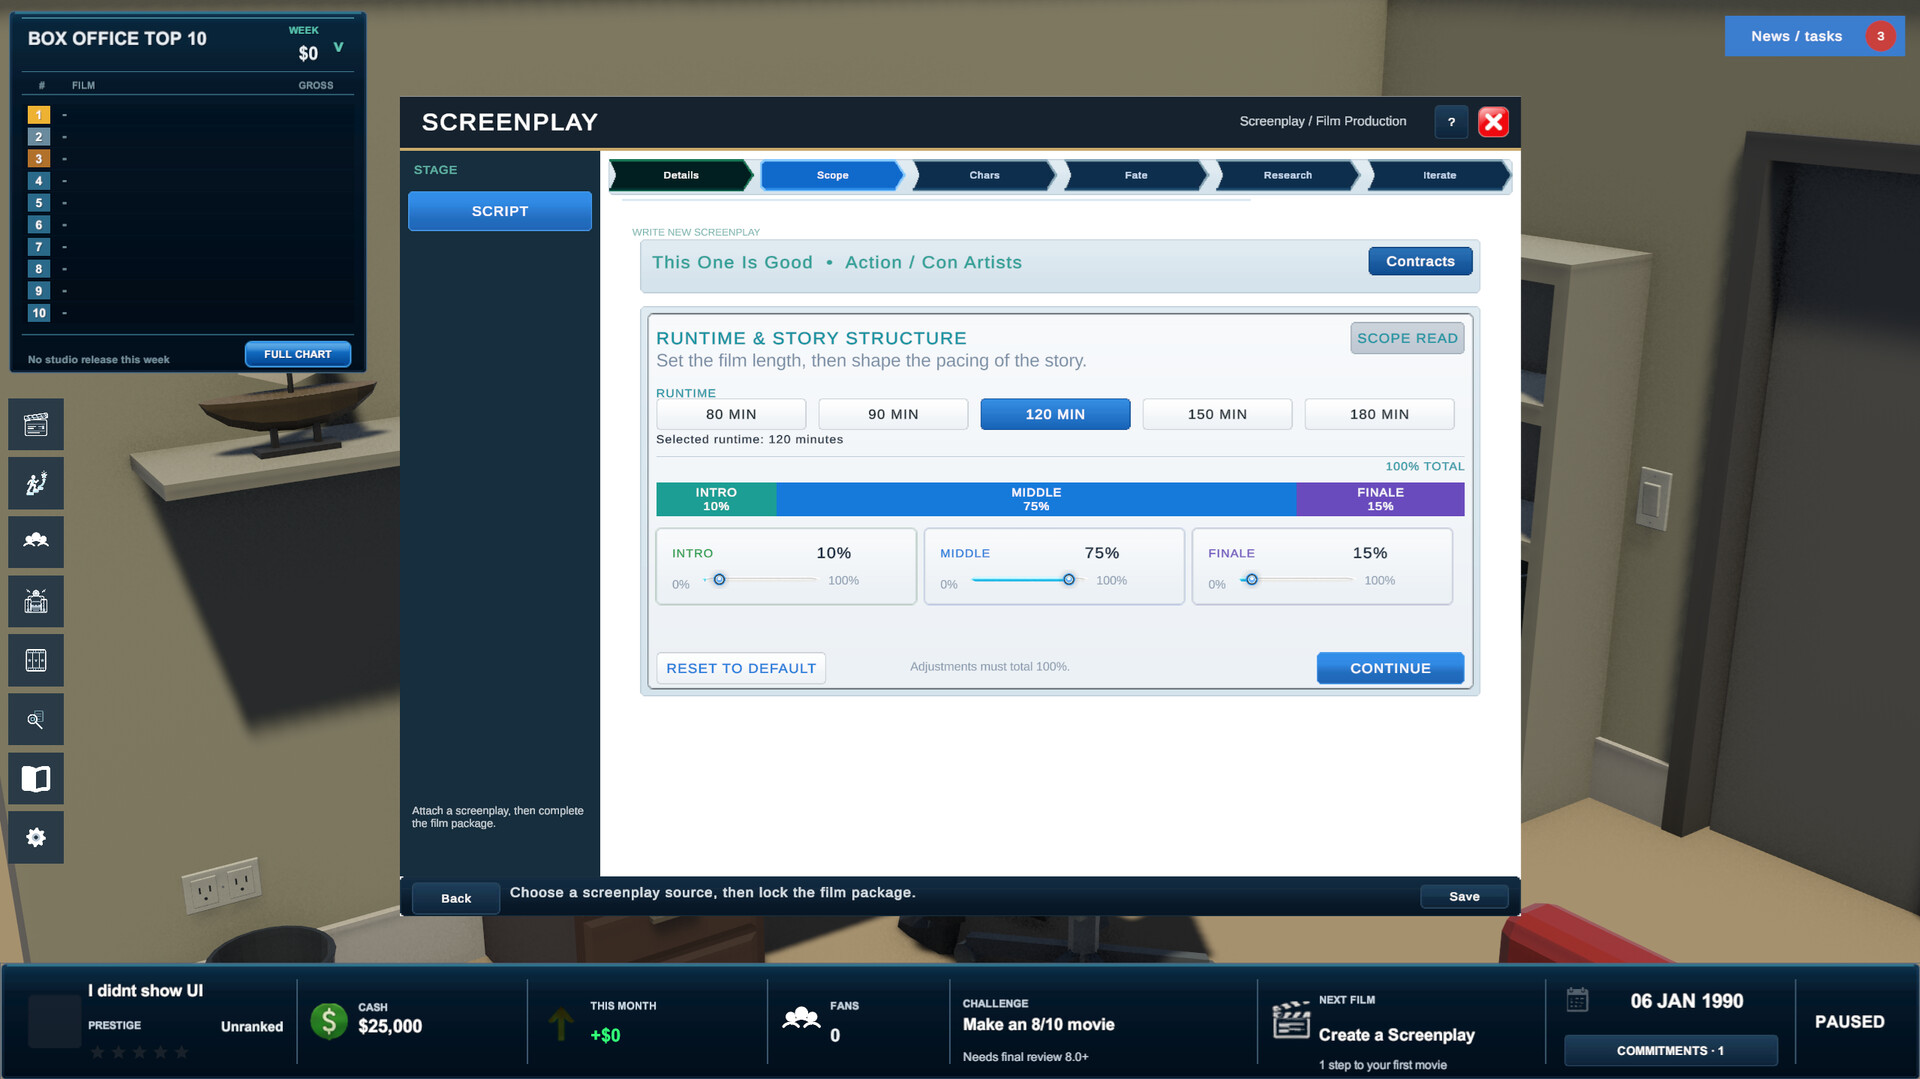Switch to the Scope step tab
The height and width of the screenshot is (1079, 1920).
coord(832,175)
